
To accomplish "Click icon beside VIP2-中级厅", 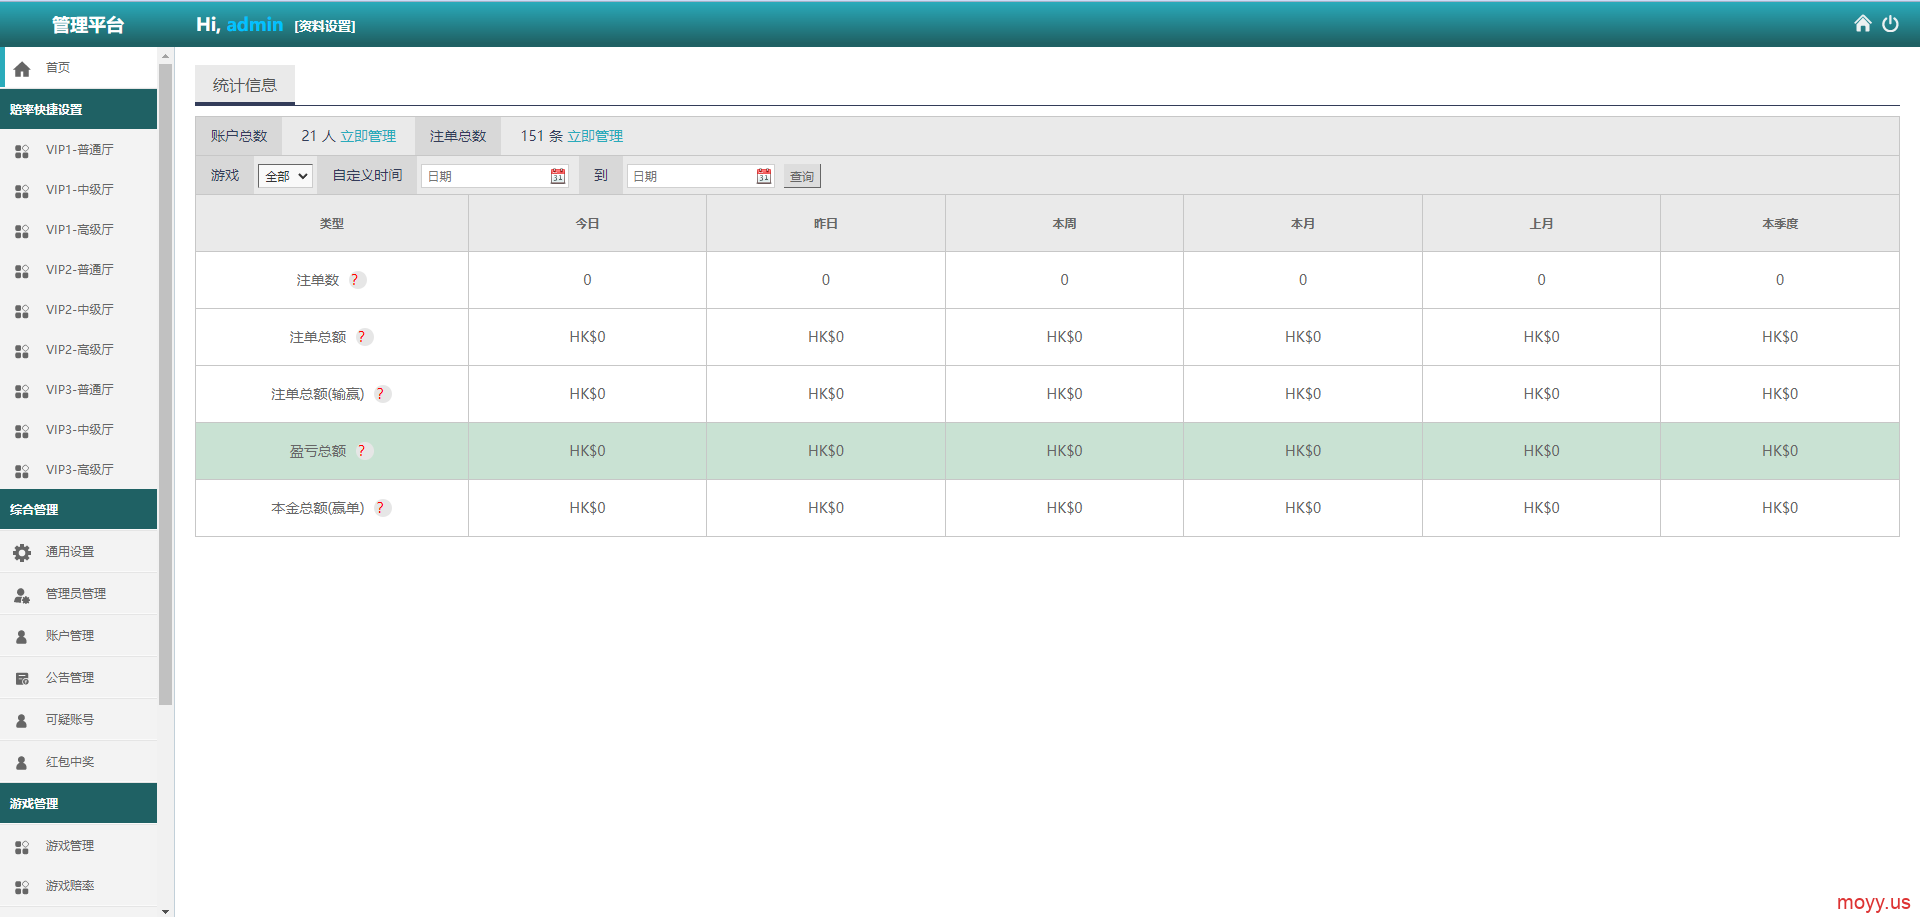I will click(x=22, y=311).
